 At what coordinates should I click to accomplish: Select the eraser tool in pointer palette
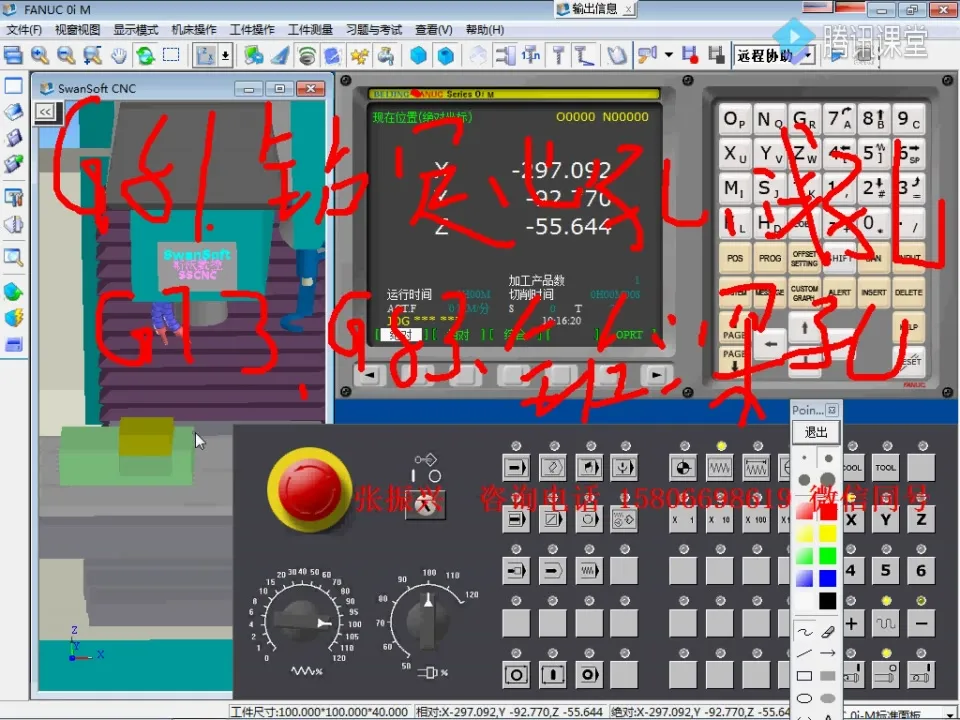click(x=827, y=632)
